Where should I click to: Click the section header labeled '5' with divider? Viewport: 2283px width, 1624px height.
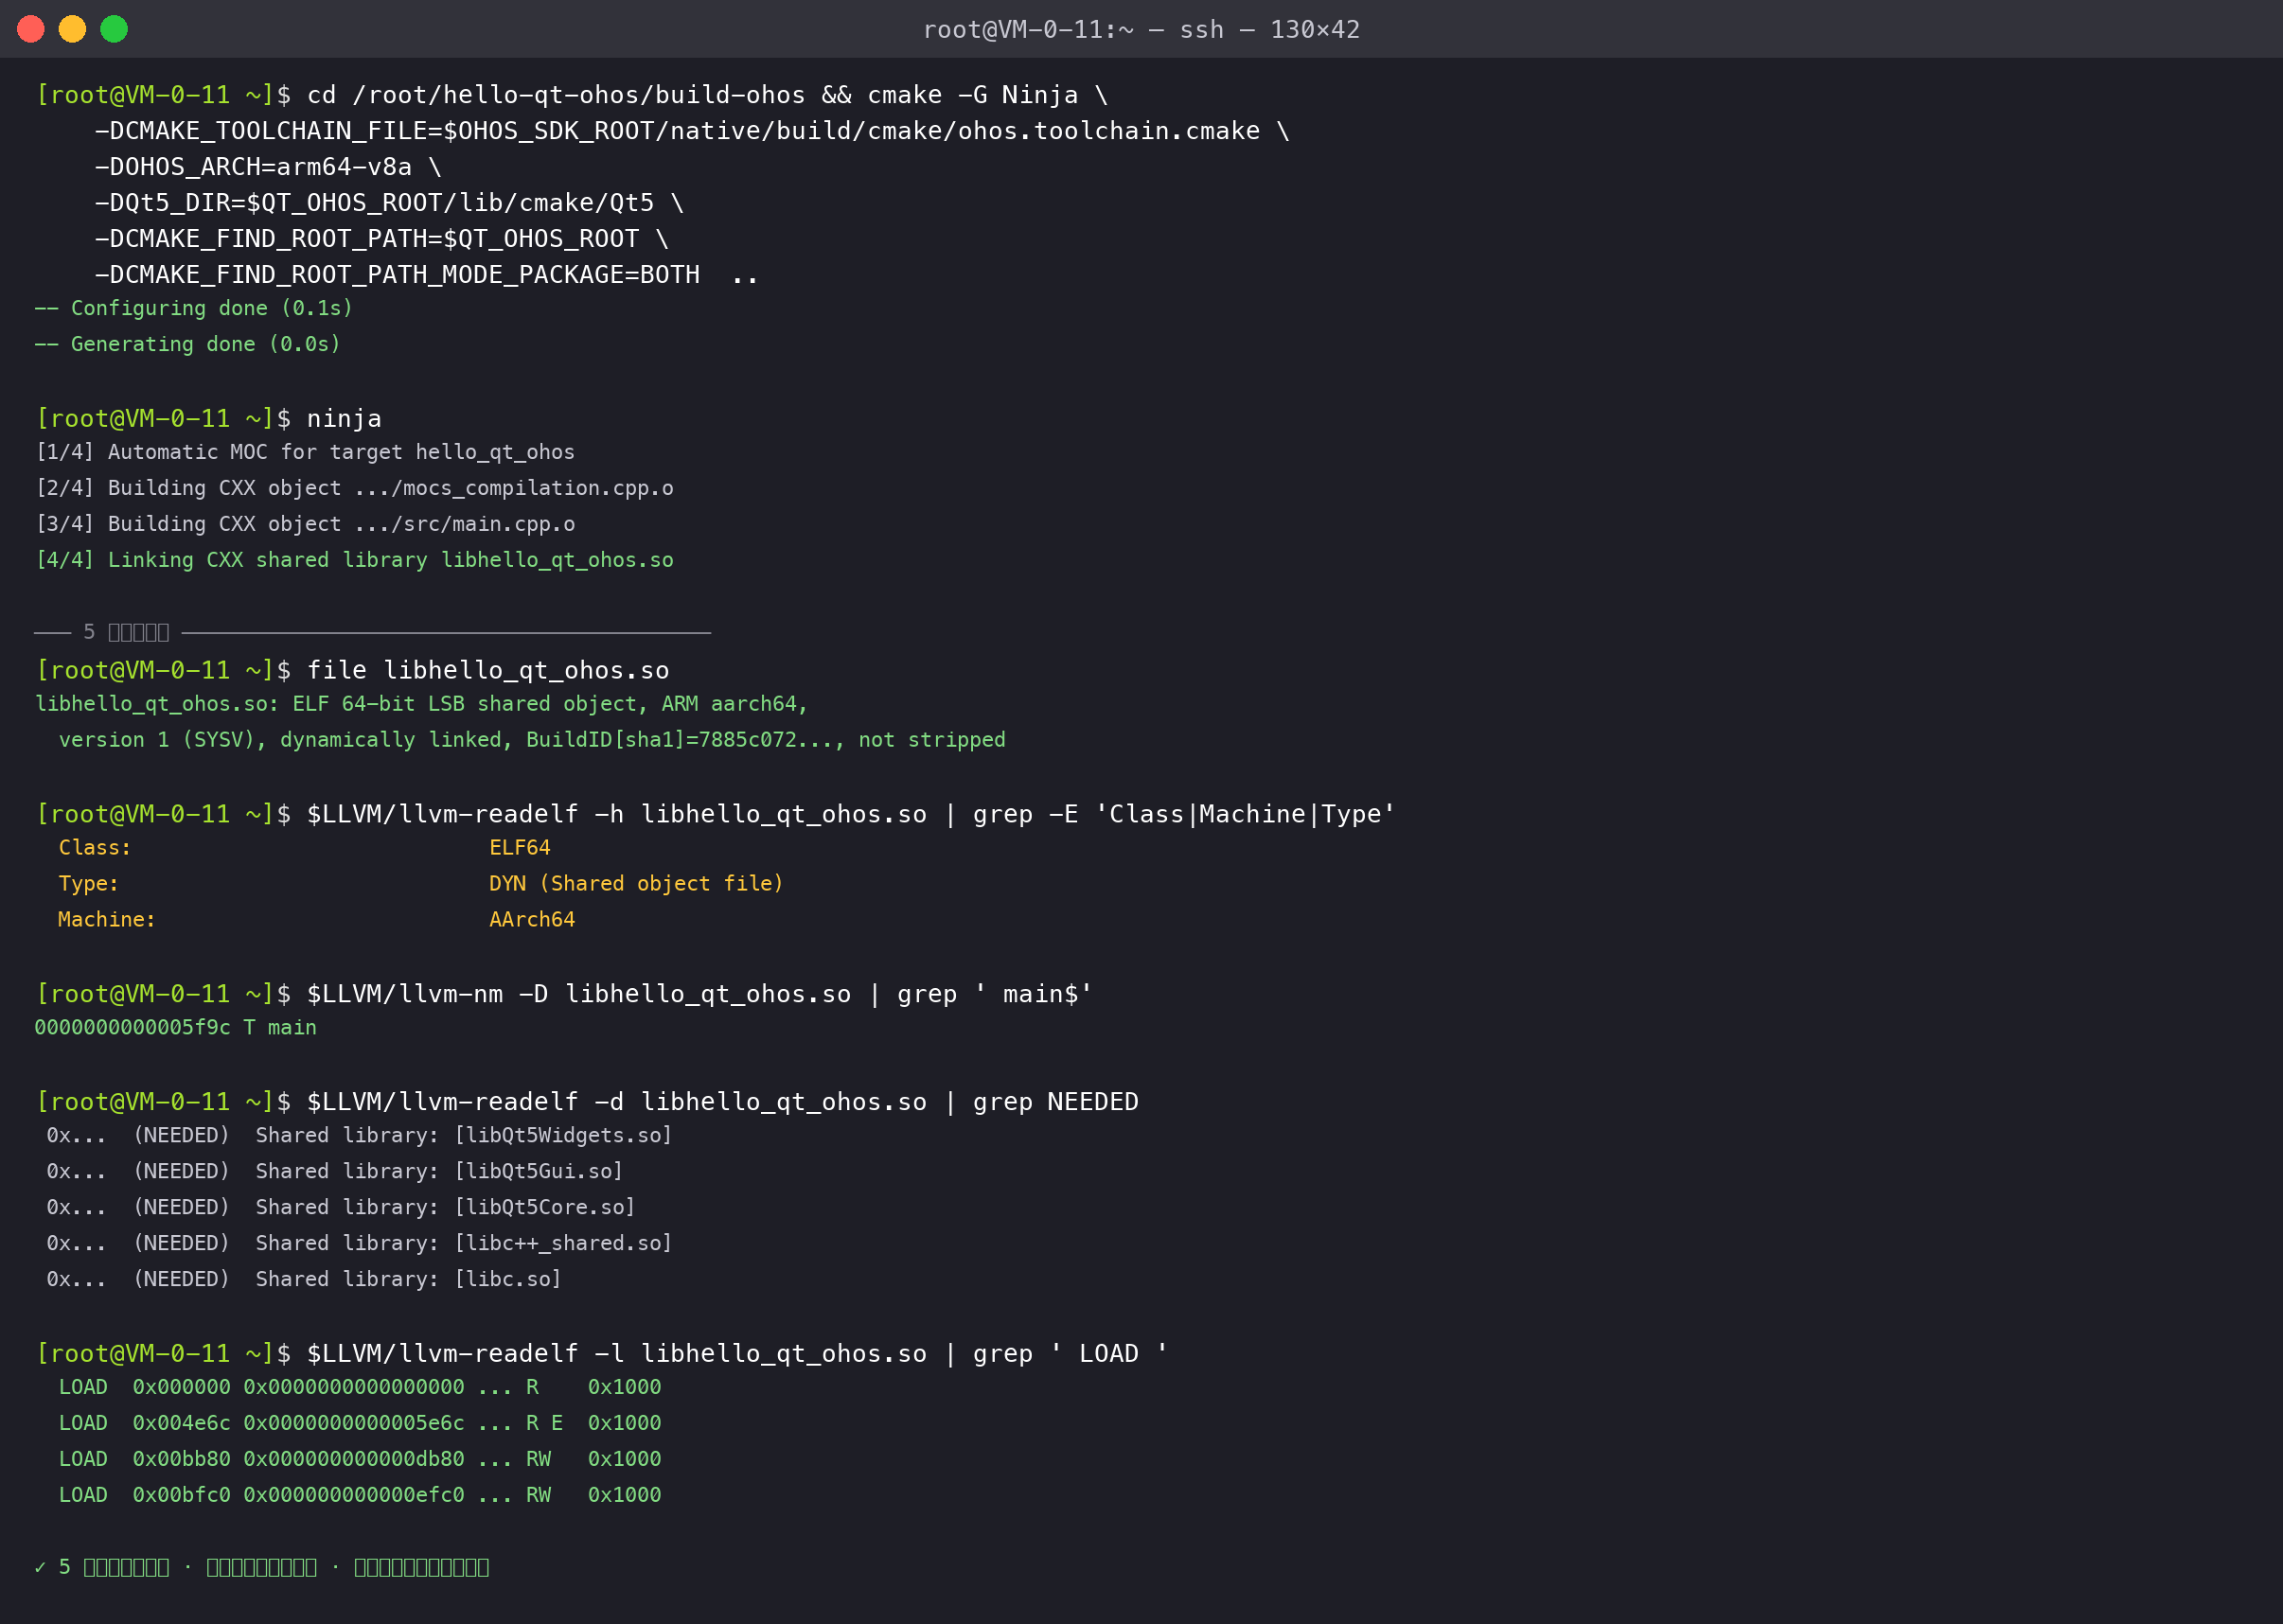point(372,632)
